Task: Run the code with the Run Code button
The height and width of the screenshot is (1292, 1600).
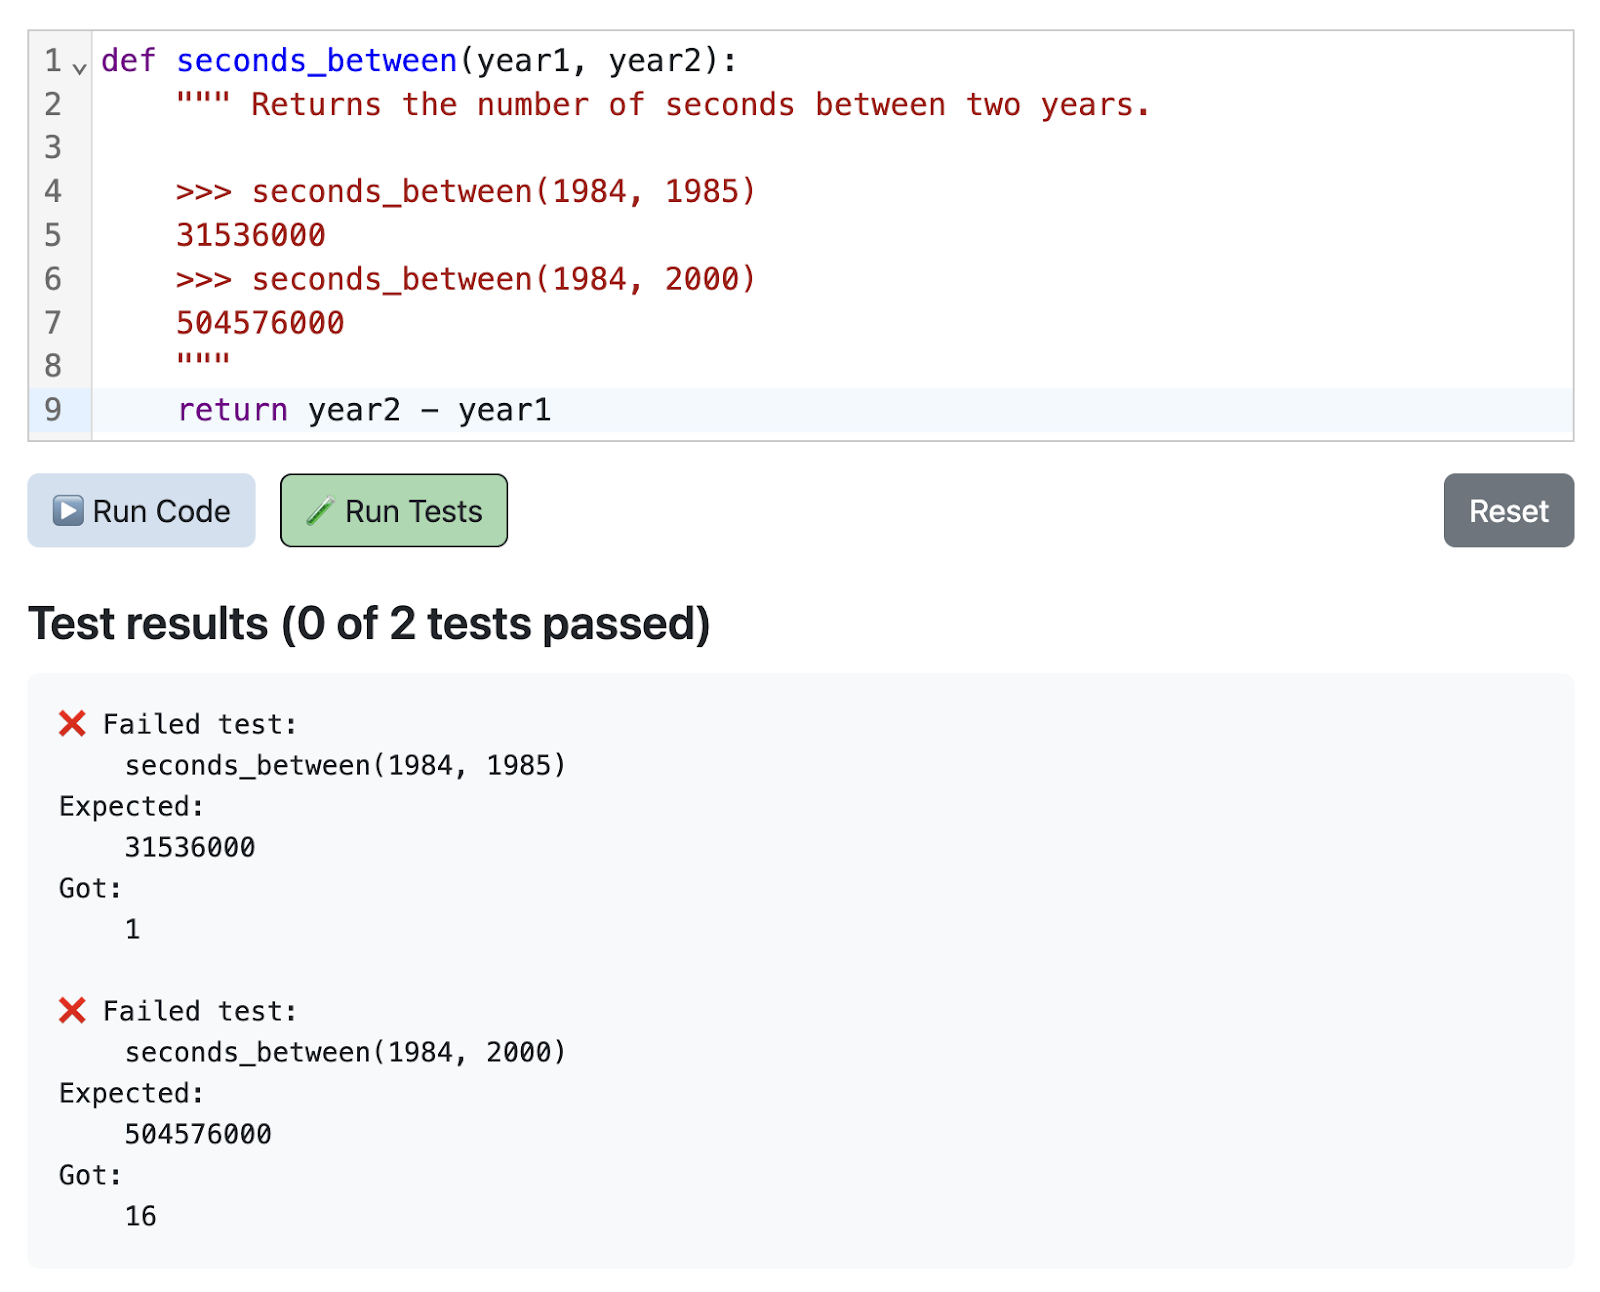Action: tap(141, 510)
